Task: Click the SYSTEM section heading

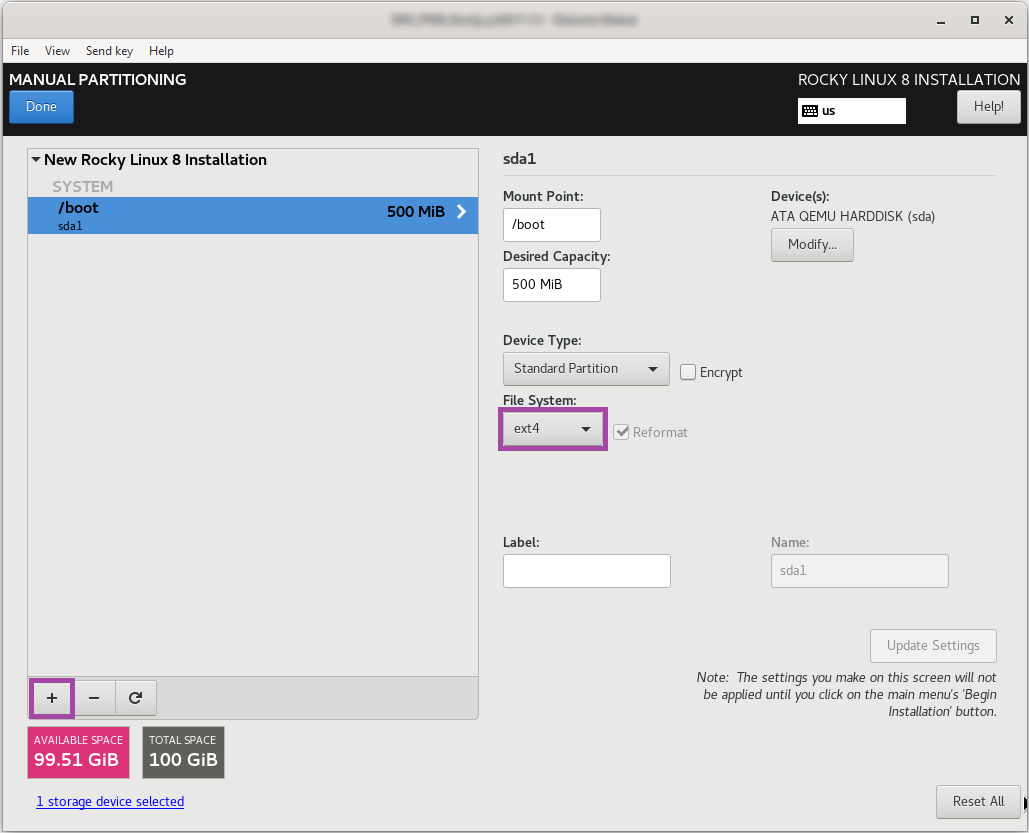Action: pos(83,186)
